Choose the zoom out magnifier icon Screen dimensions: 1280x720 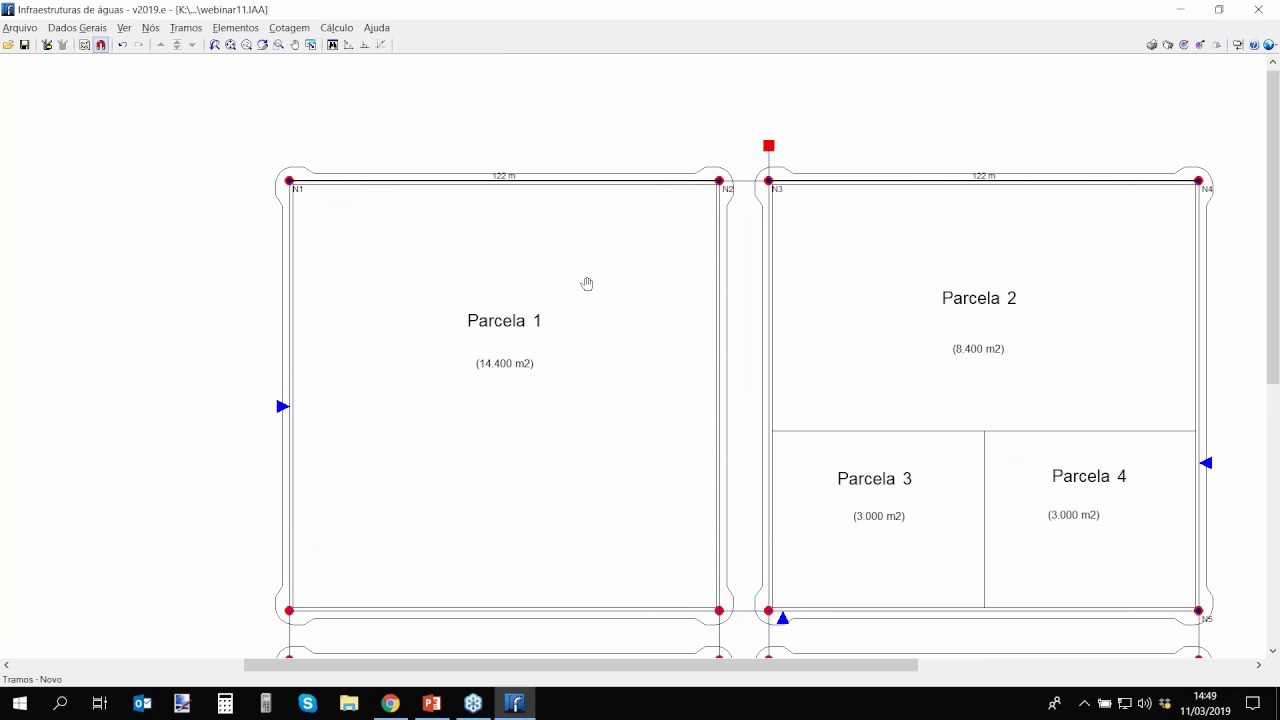[246, 45]
